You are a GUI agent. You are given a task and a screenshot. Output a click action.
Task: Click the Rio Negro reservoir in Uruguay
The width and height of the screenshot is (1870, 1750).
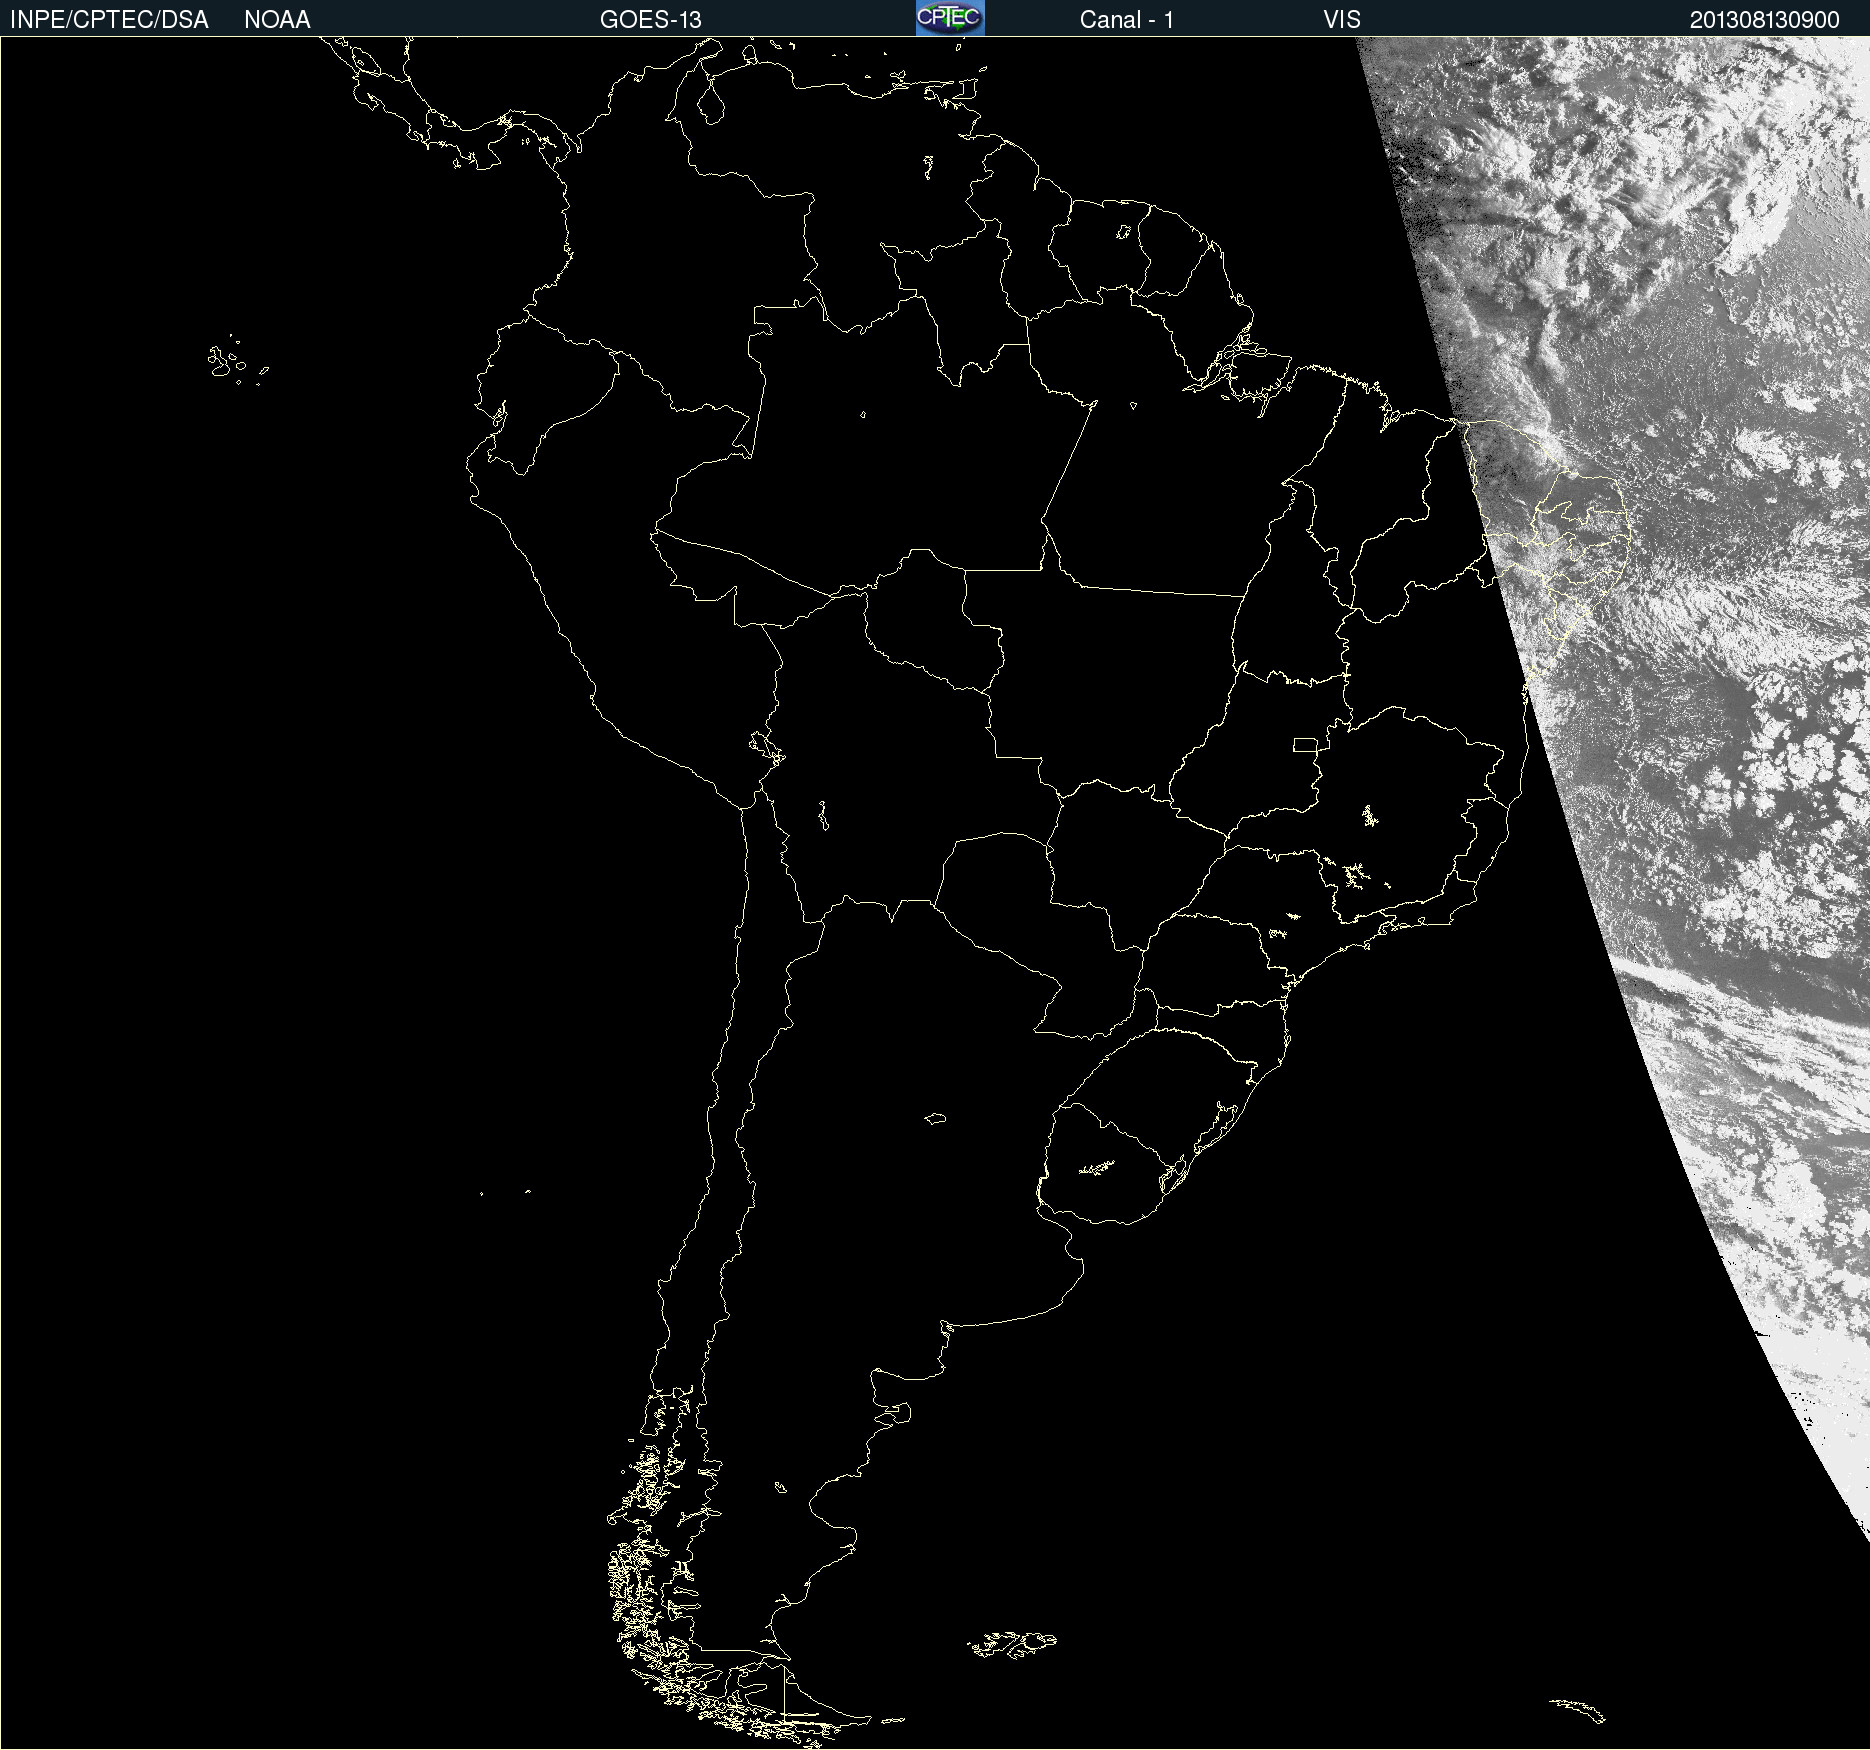pyautogui.click(x=1097, y=1167)
